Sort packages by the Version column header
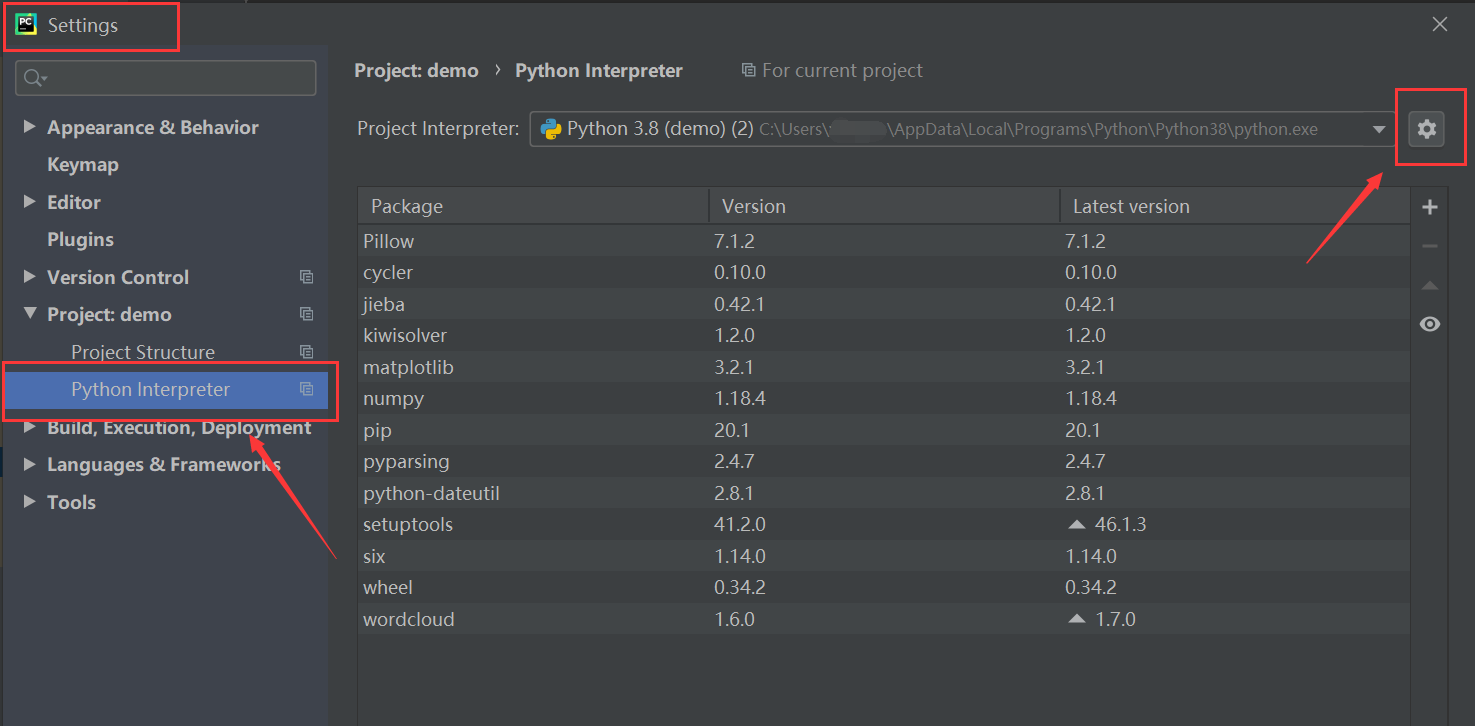Screen dimensions: 1475x726 [x=754, y=206]
